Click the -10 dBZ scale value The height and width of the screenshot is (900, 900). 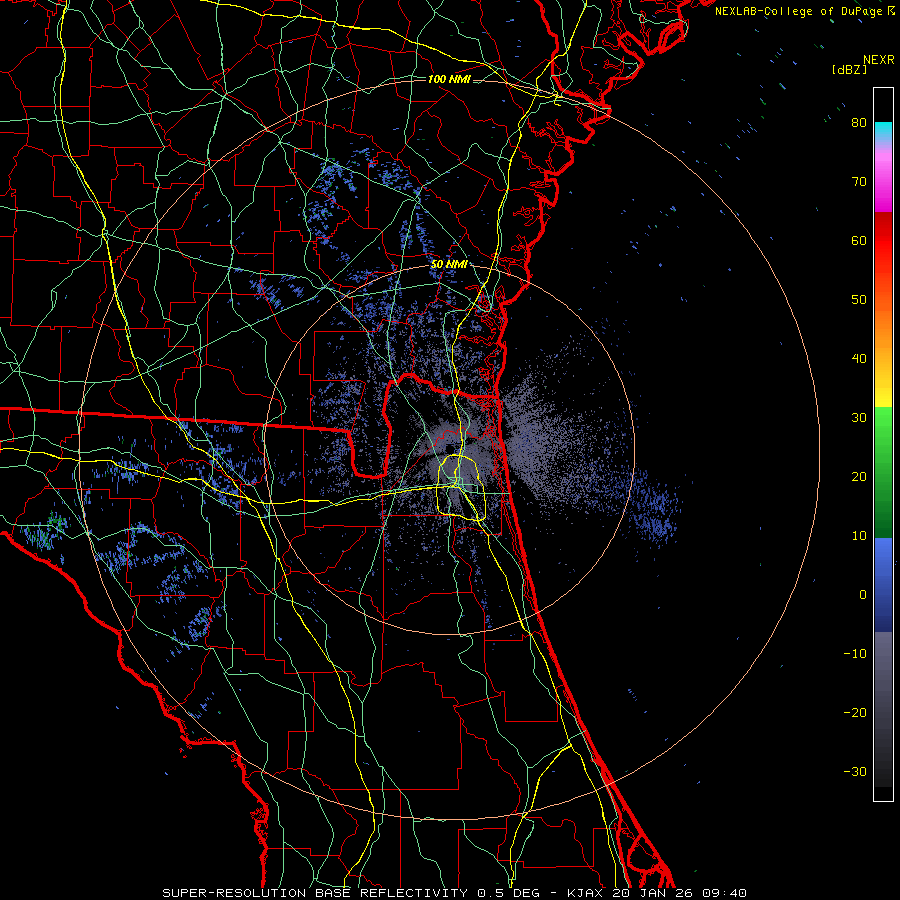855,654
